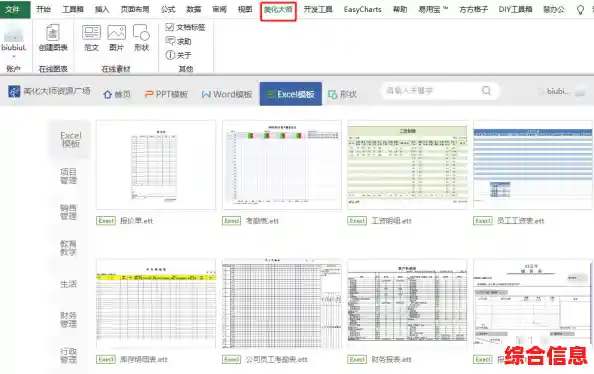Open the 报价单 template preview thumbnail

click(156, 165)
